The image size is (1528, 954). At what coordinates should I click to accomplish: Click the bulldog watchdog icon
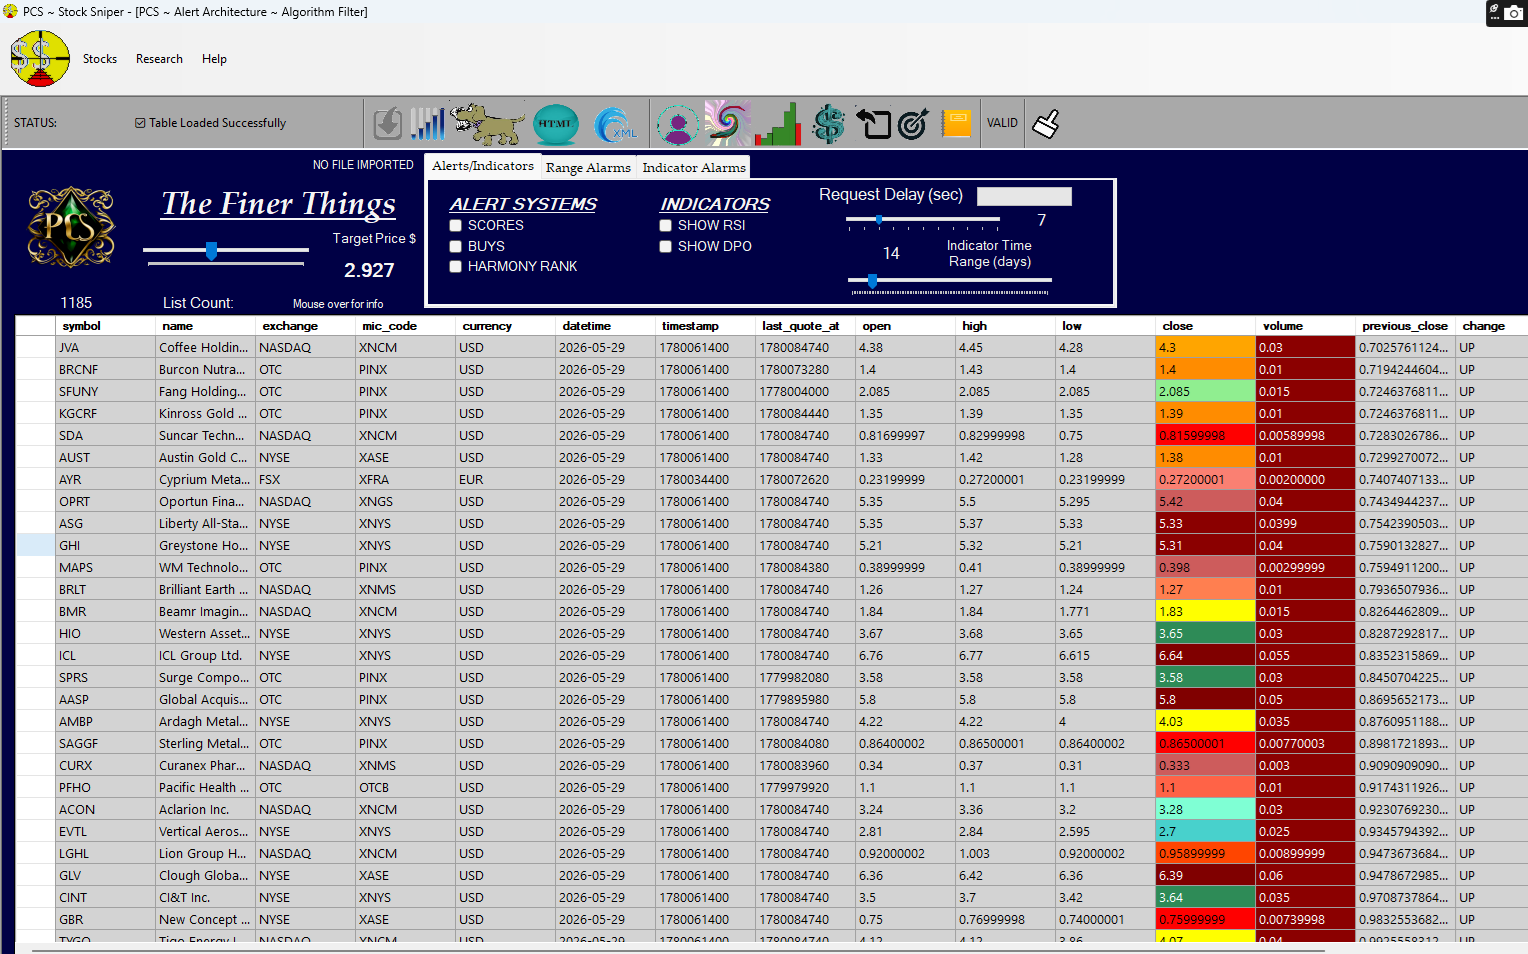tap(488, 124)
